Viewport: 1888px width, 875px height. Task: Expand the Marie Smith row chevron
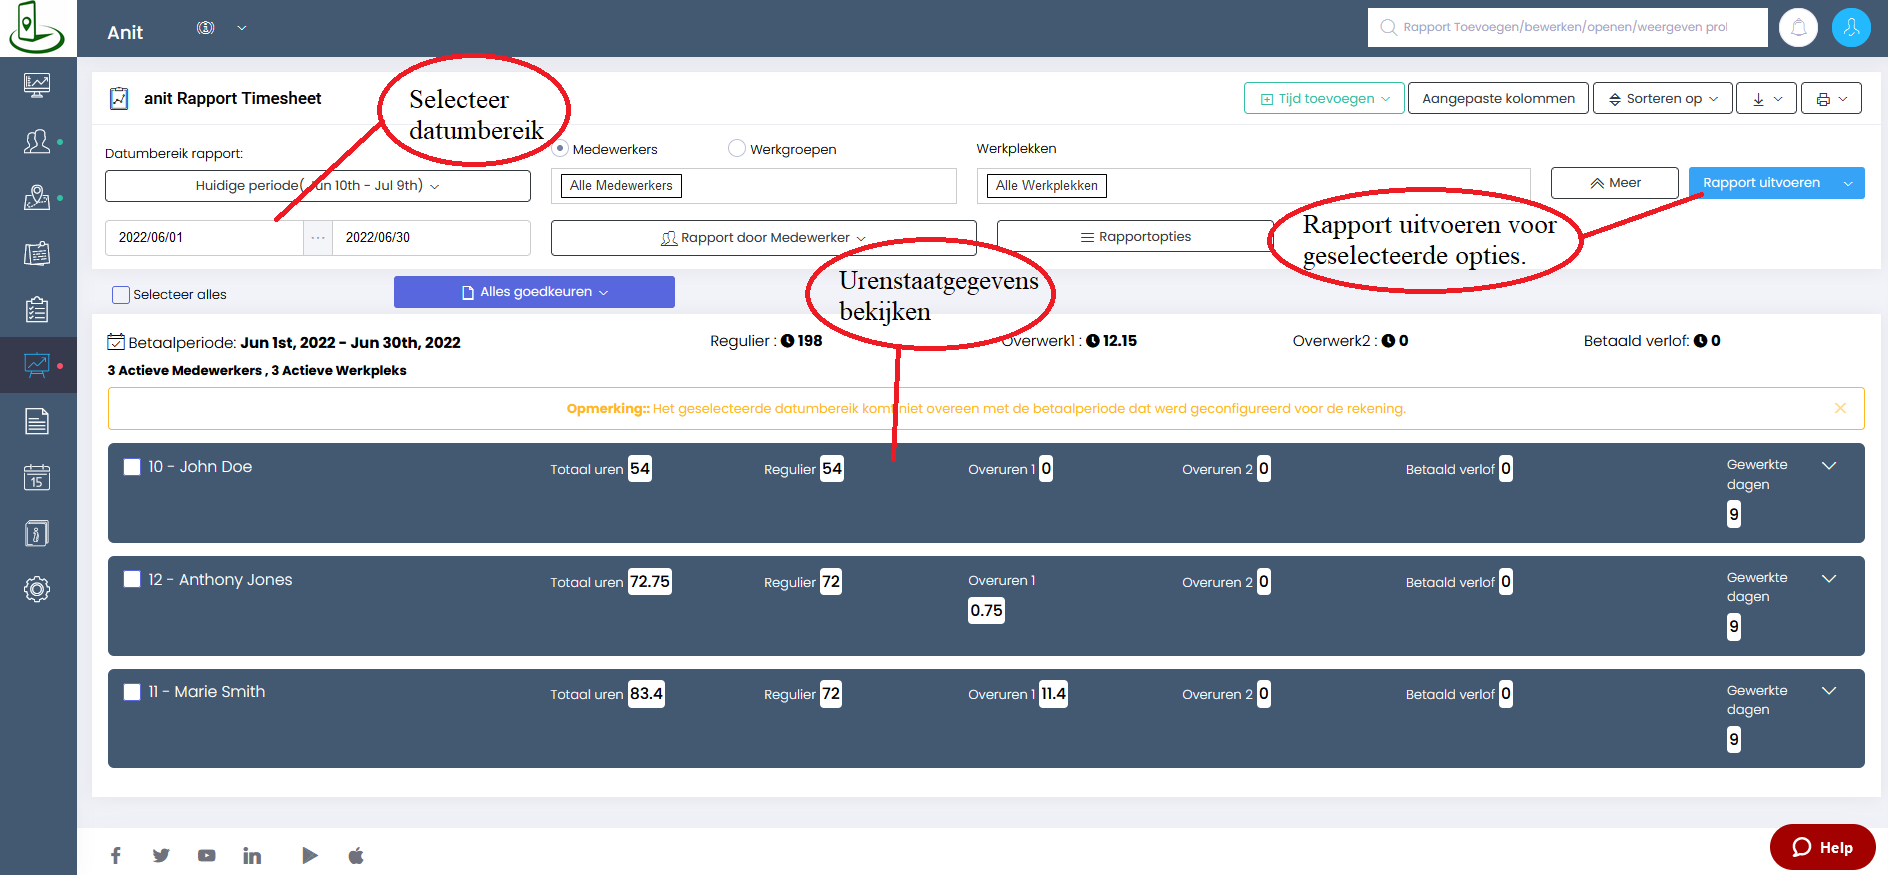coord(1829,691)
